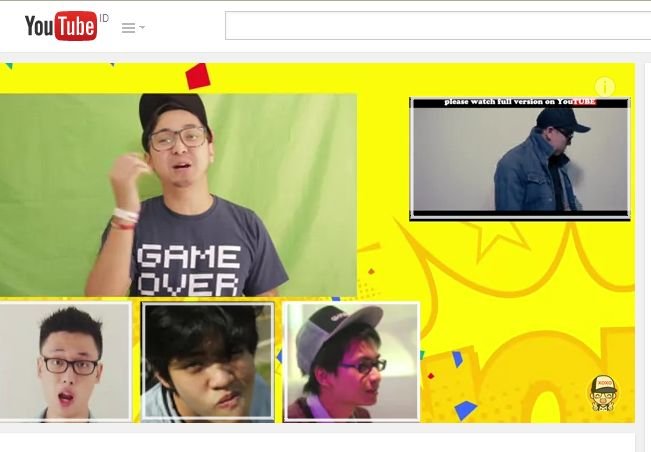Expand the small arrow beside the guide icon
The image size is (651, 452).
142,28
